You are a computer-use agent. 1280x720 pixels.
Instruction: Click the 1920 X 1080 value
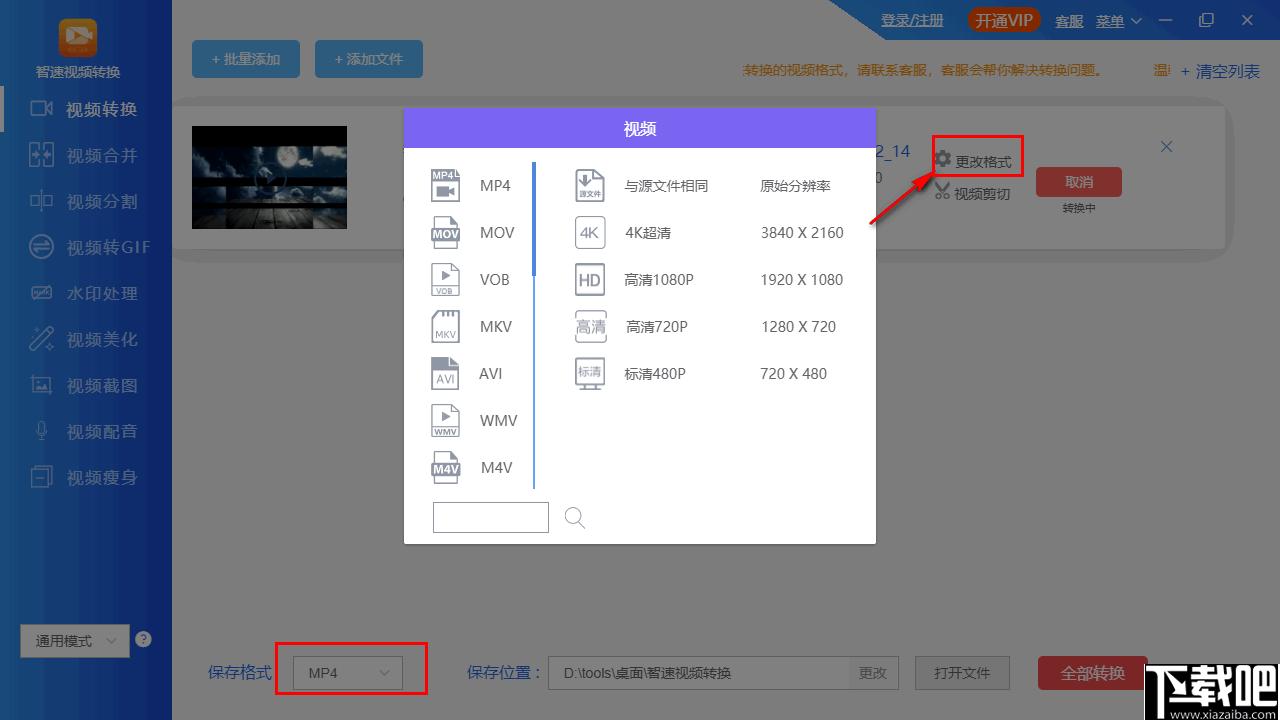pyautogui.click(x=802, y=280)
